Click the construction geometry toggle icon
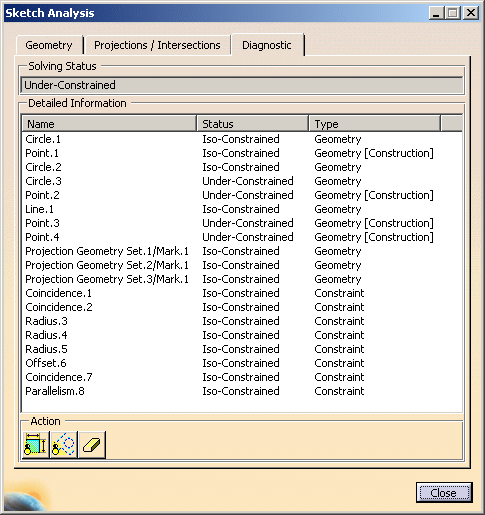The width and height of the screenshot is (485, 515). click(x=64, y=445)
